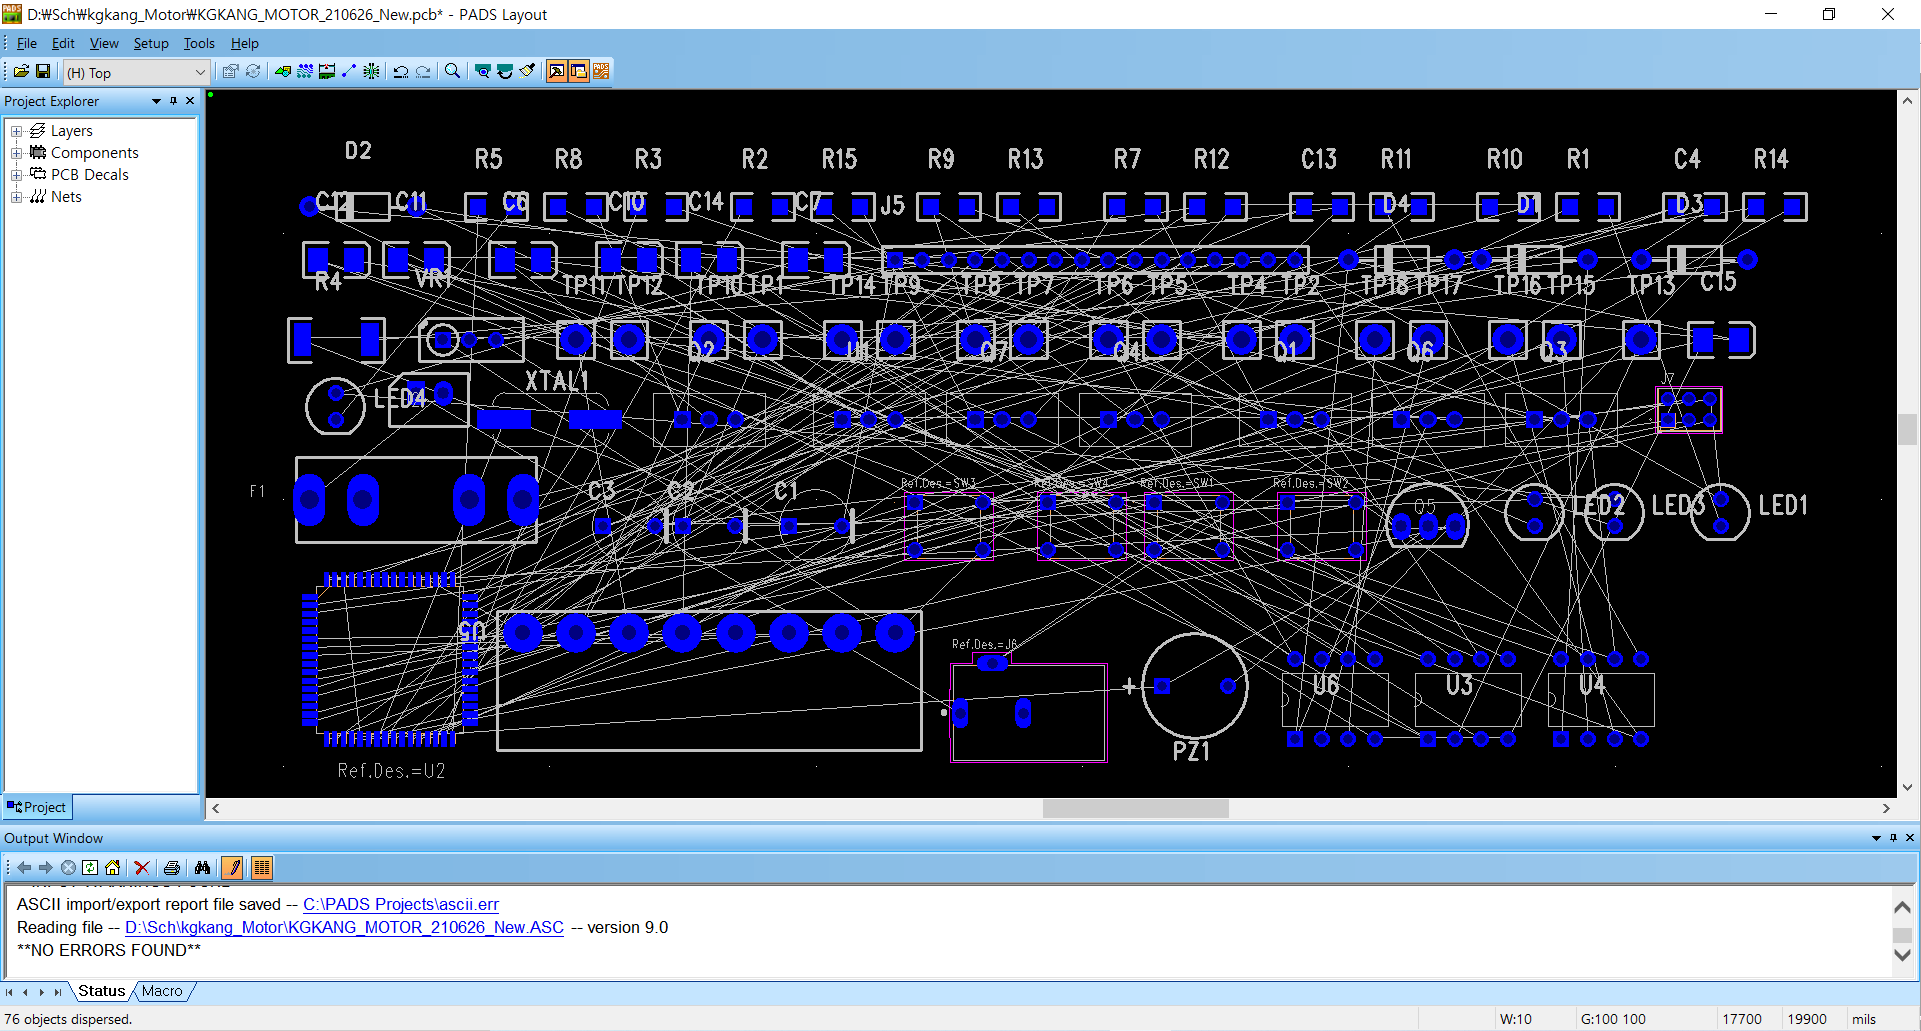
Task: Toggle the Project Explorer toolbar button
Action: 579,71
